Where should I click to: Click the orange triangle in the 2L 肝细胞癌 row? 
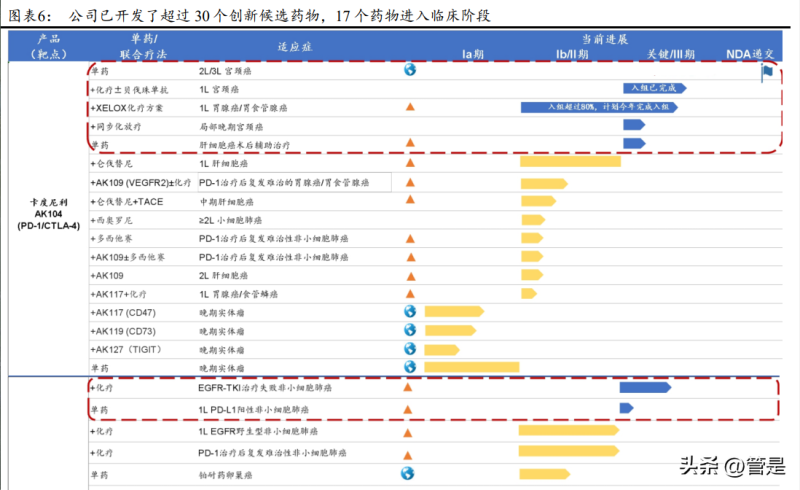point(411,277)
